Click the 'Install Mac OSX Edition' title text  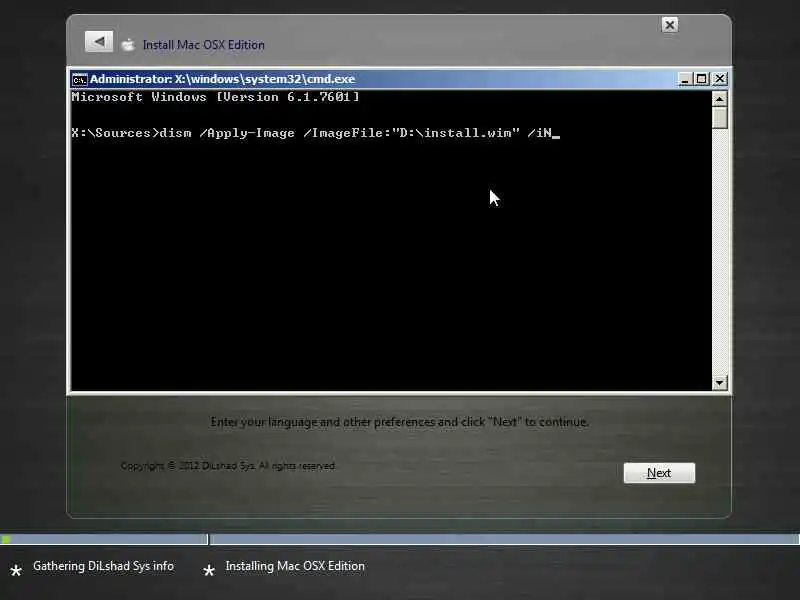204,45
